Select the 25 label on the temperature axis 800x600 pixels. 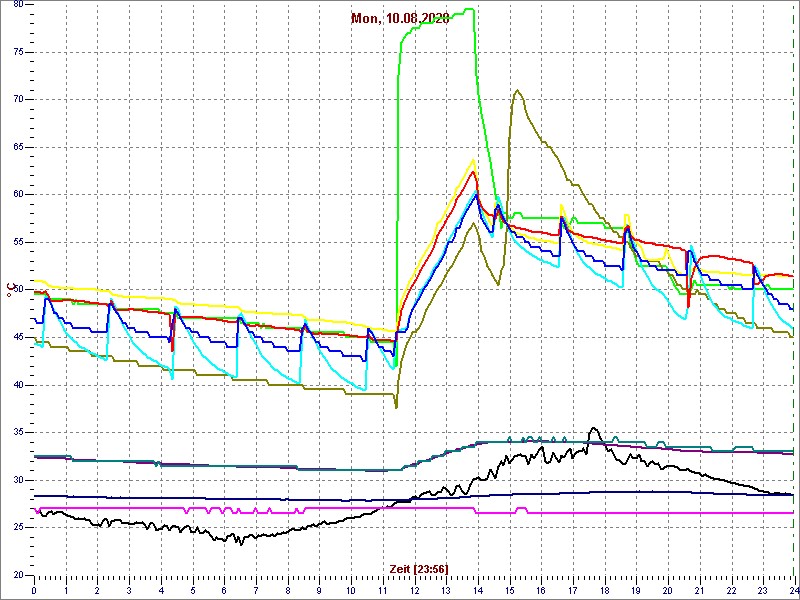pyautogui.click(x=18, y=527)
